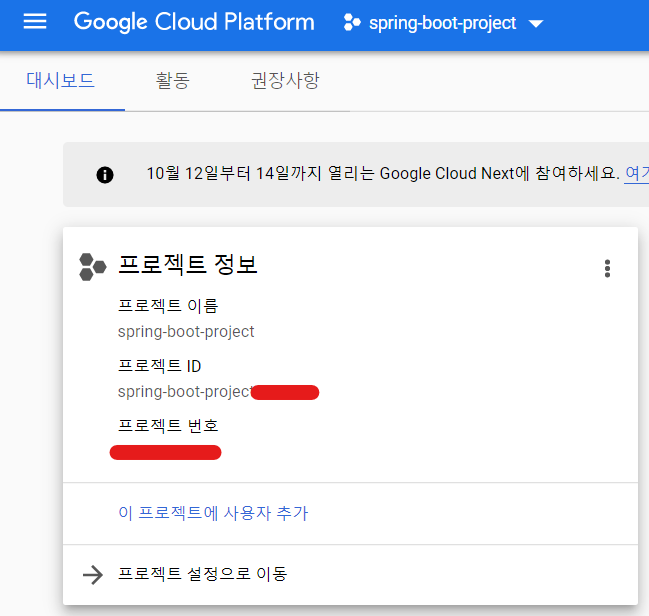Open the Google Cloud Next link in the banner
Image resolution: width=649 pixels, height=616 pixels.
tap(637, 173)
